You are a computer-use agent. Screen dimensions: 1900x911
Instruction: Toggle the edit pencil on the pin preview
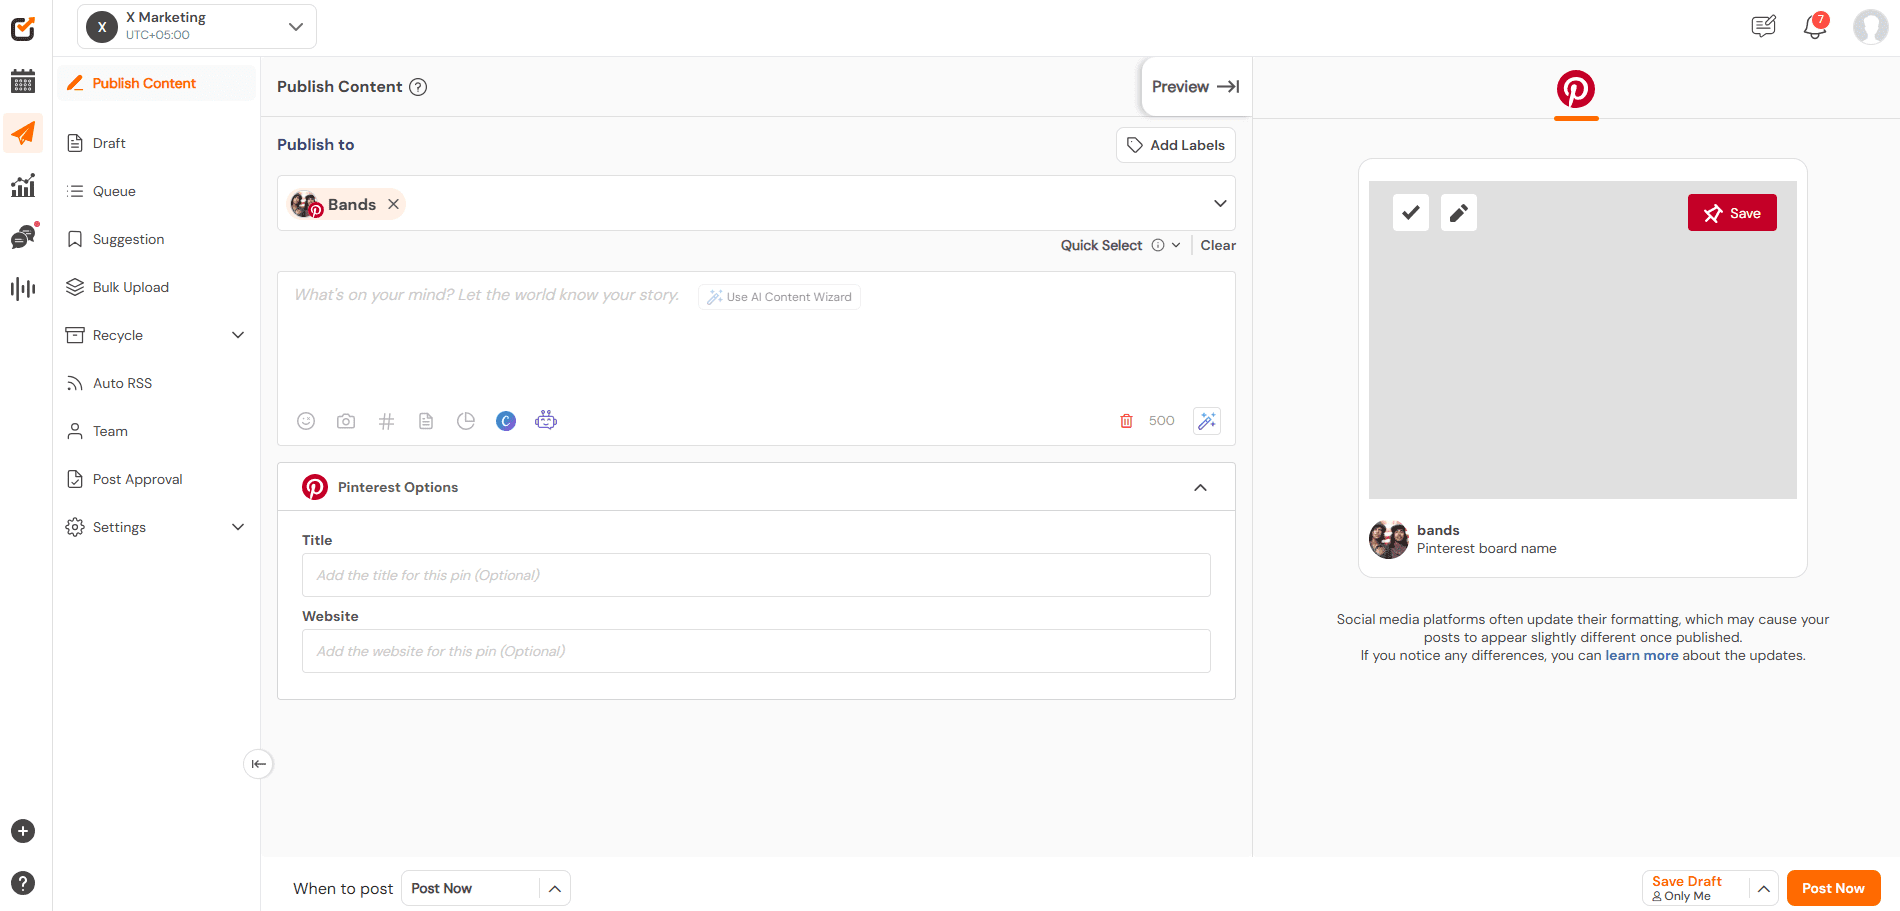[1458, 212]
